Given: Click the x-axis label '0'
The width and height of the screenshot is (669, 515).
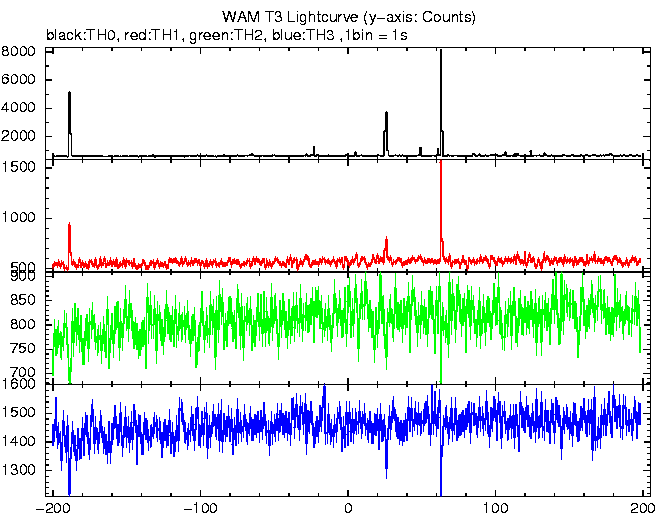Looking at the screenshot, I should [x=348, y=508].
